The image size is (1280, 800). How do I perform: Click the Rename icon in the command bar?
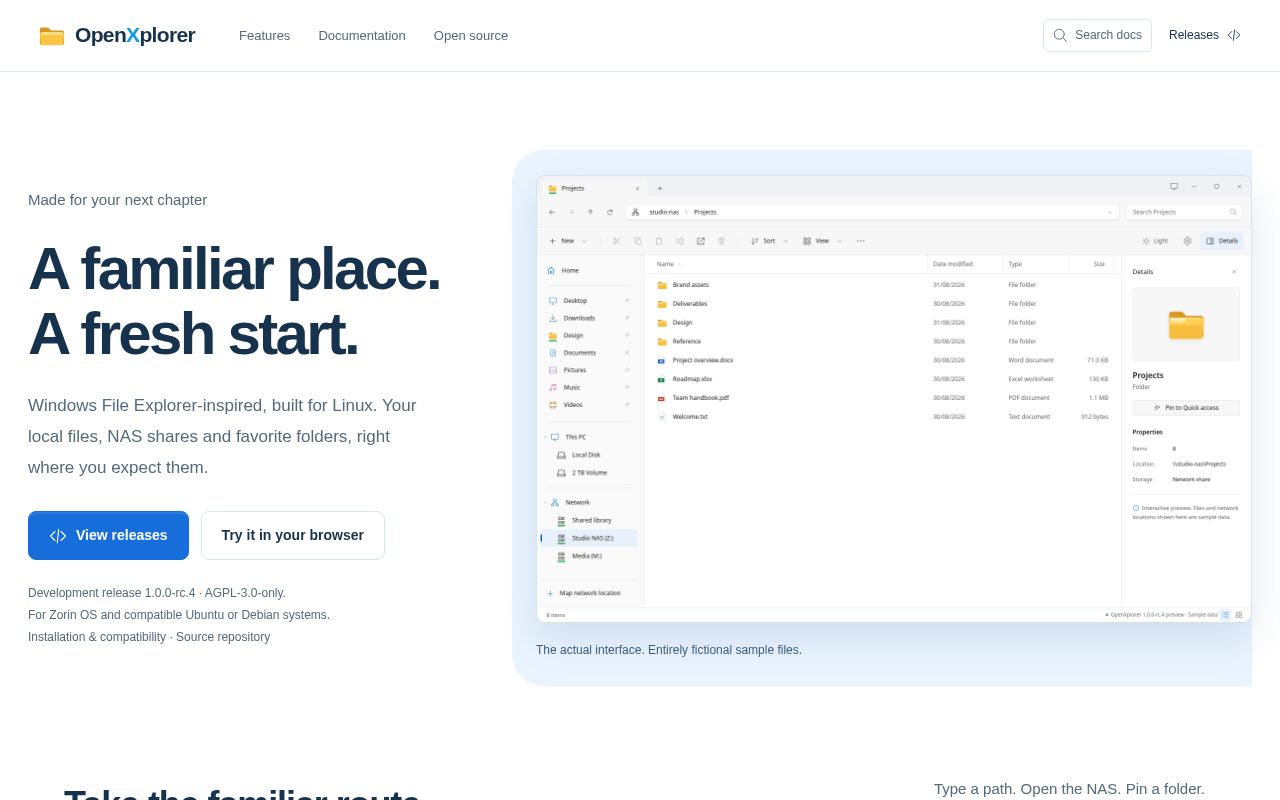point(680,241)
